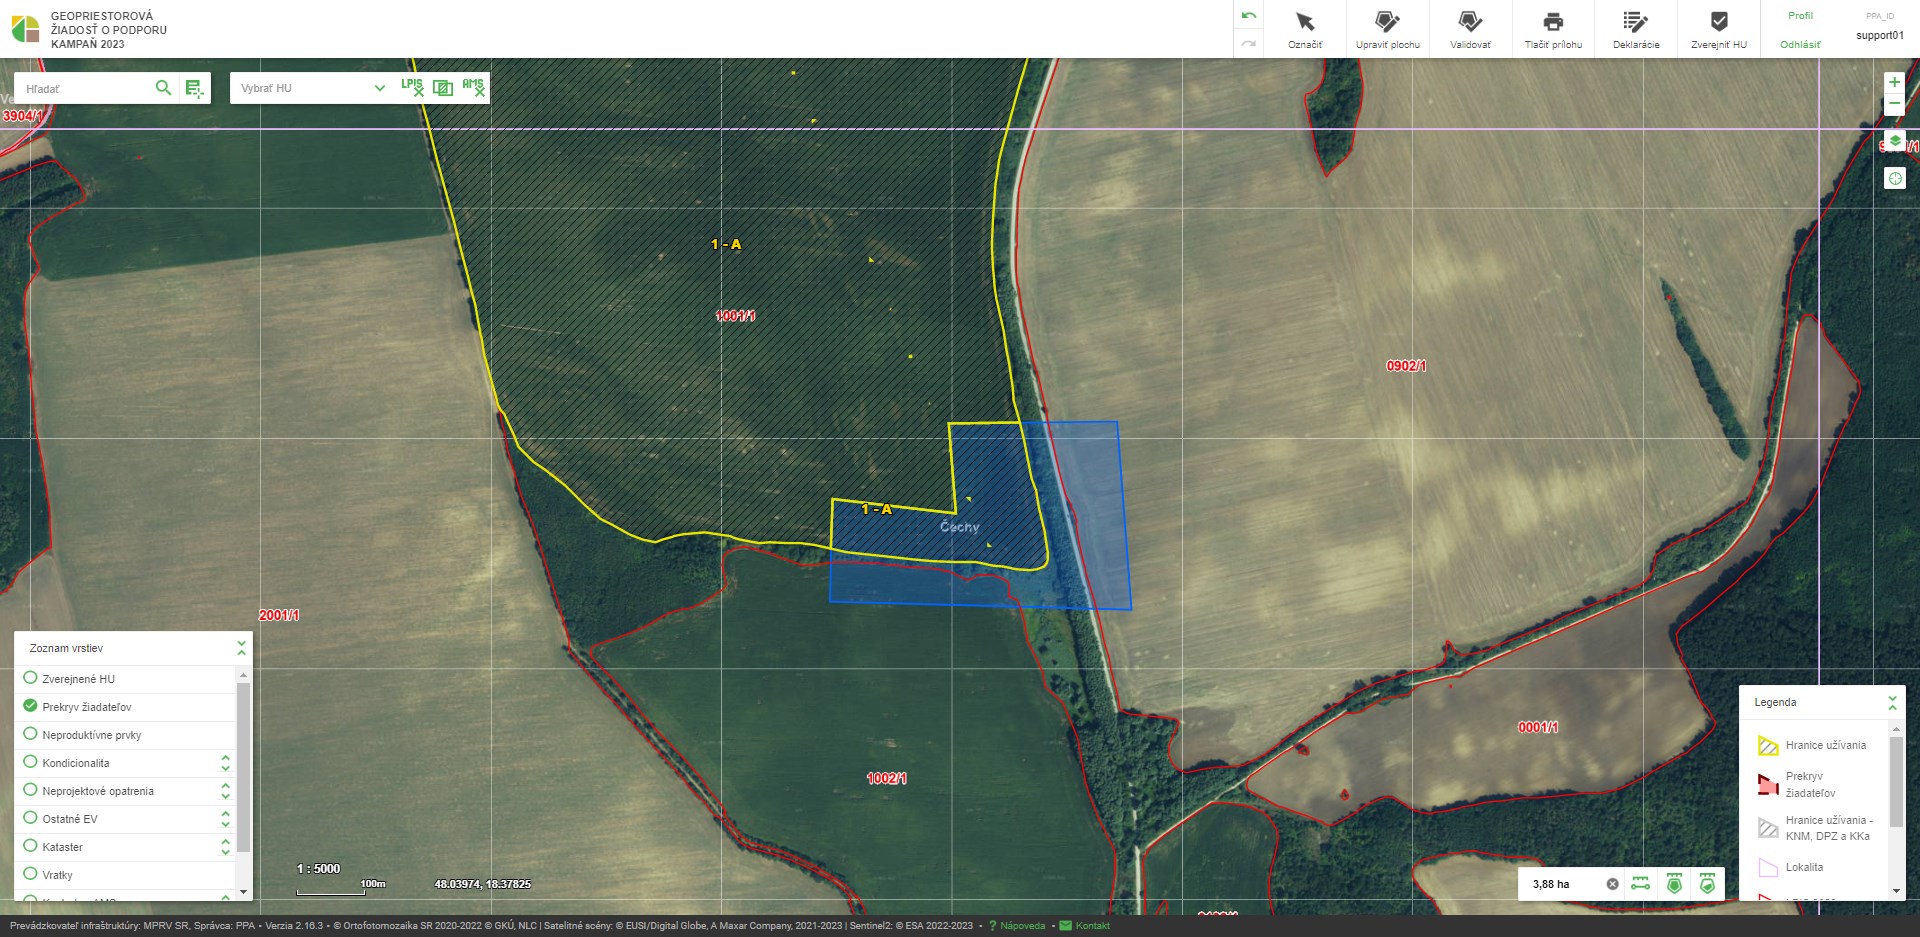Click Hranice užívania legend swatch
The height and width of the screenshot is (937, 1920).
click(x=1768, y=746)
